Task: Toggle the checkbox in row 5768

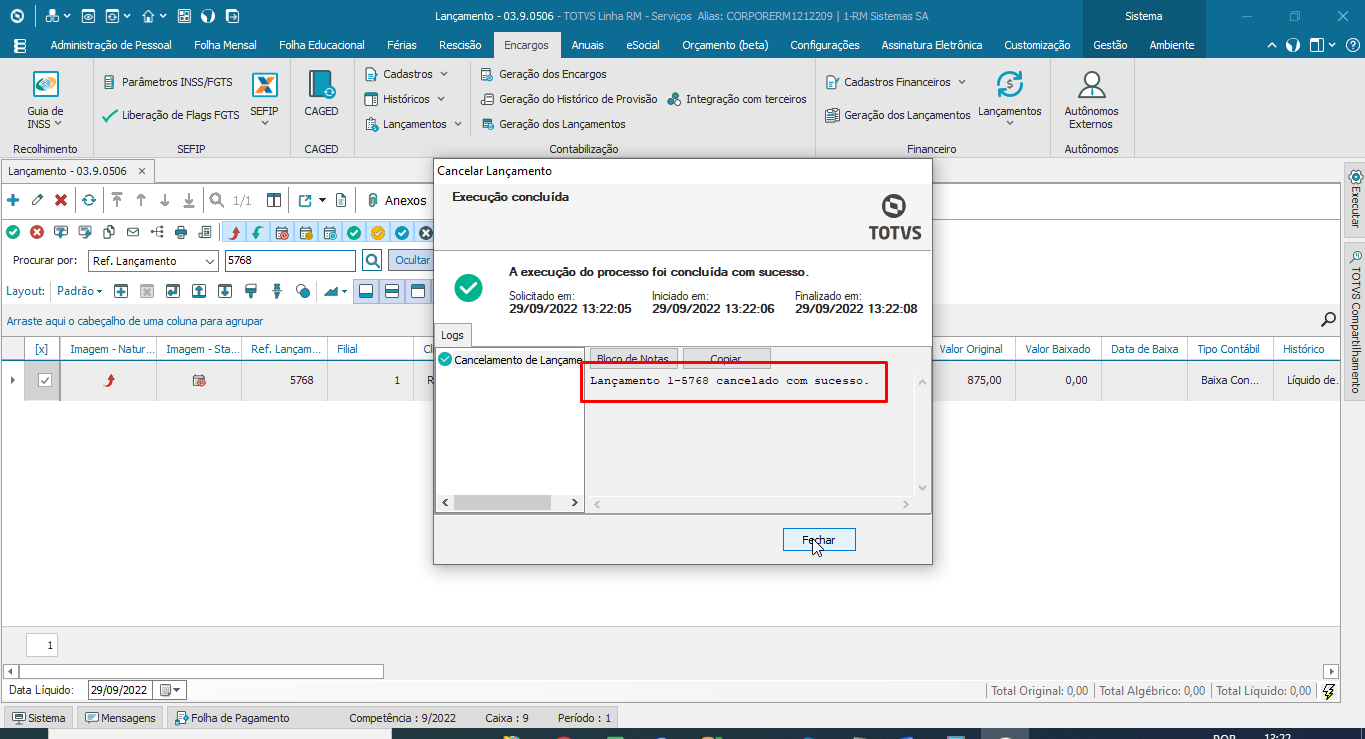Action: click(45, 380)
